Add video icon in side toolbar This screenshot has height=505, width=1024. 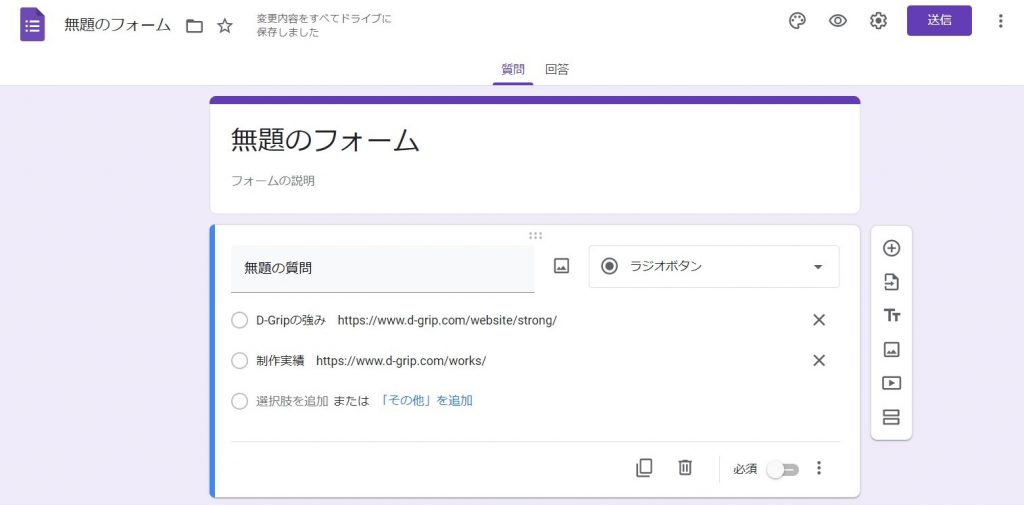click(891, 383)
